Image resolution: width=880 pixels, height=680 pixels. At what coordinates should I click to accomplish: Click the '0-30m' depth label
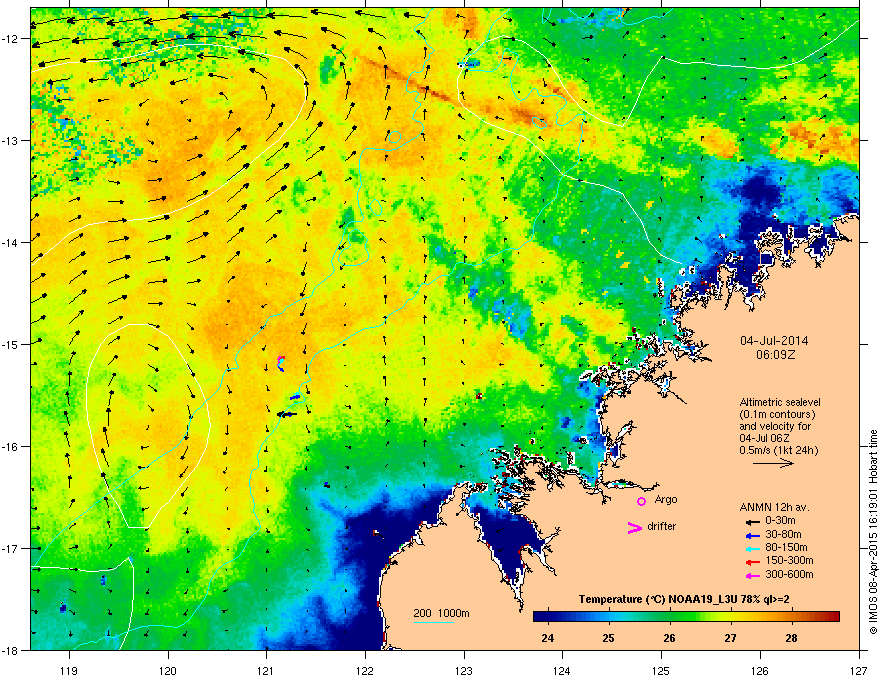pos(781,521)
